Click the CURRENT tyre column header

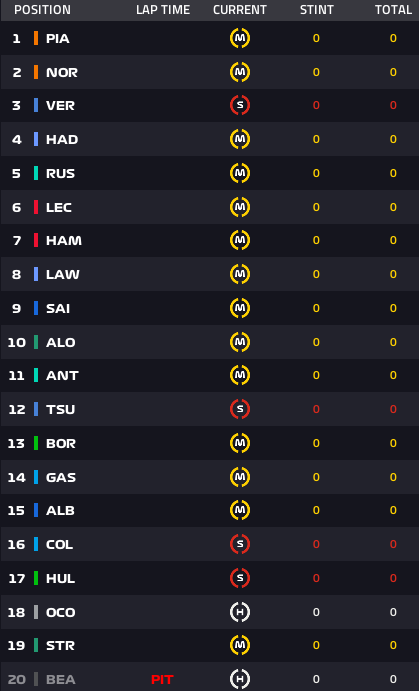pos(240,10)
